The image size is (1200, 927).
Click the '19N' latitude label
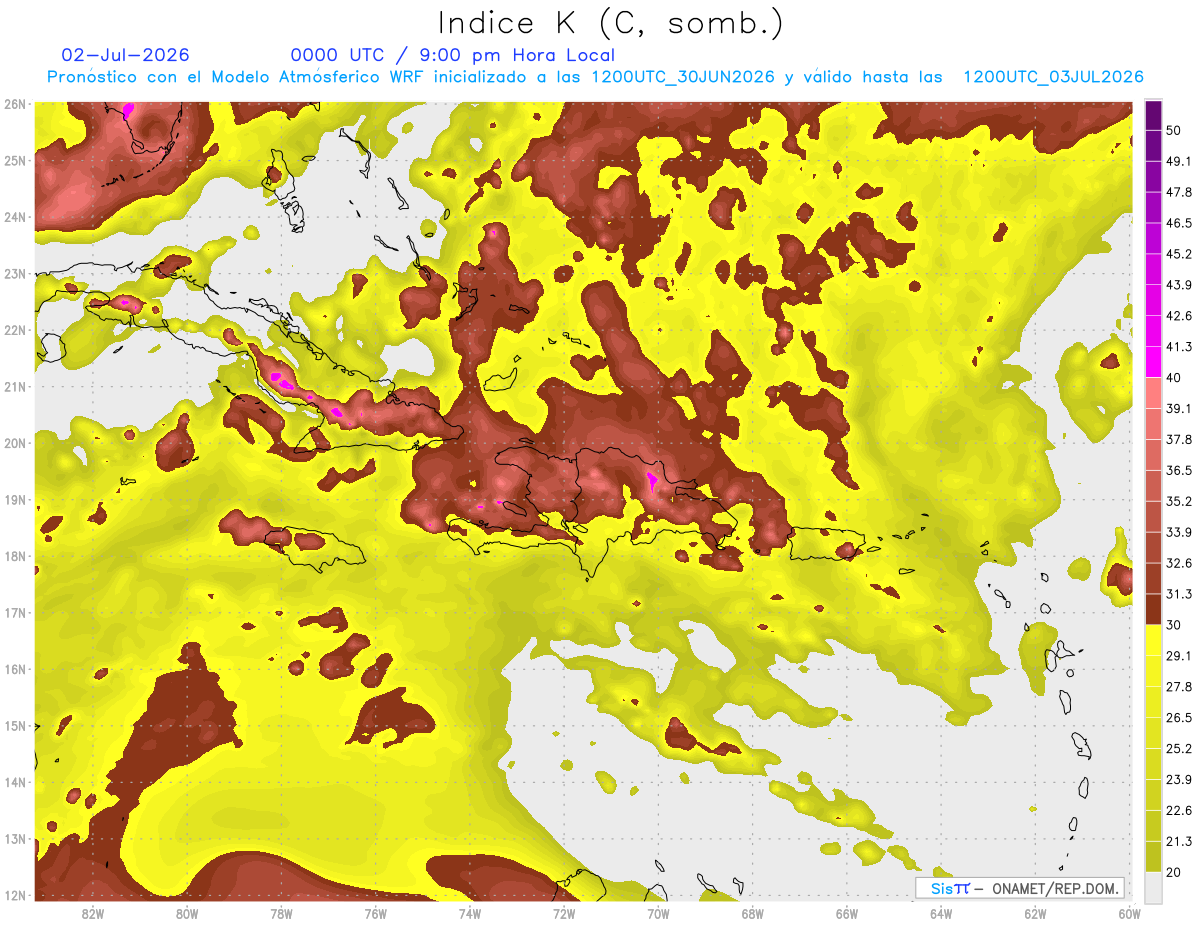point(16,499)
